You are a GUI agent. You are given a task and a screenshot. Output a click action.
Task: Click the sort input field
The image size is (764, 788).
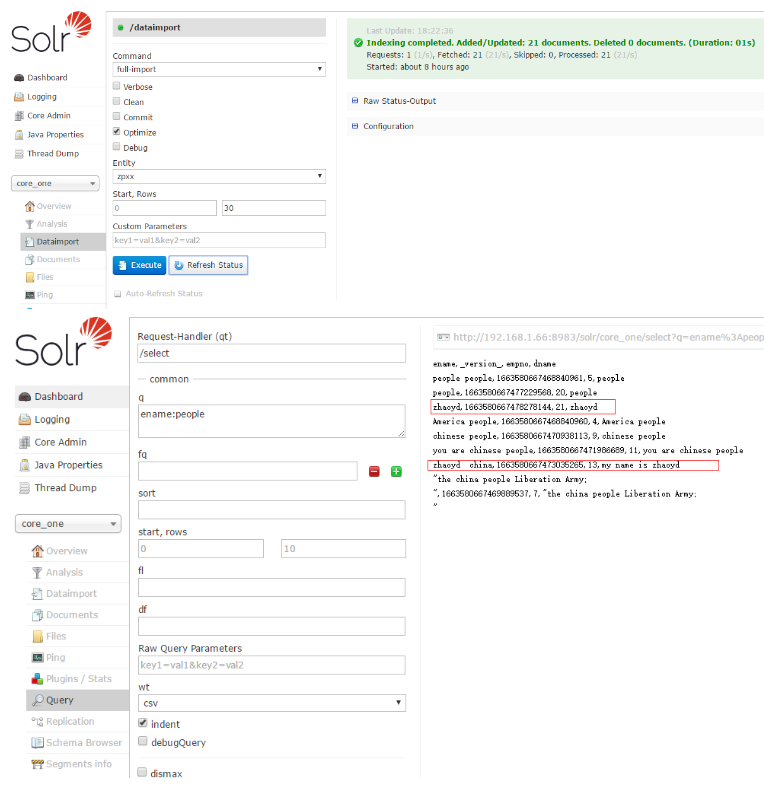click(272, 510)
